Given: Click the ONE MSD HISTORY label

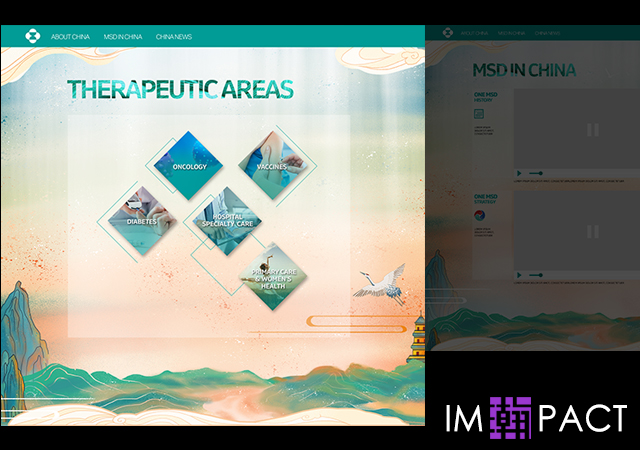Looking at the screenshot, I should tap(485, 97).
